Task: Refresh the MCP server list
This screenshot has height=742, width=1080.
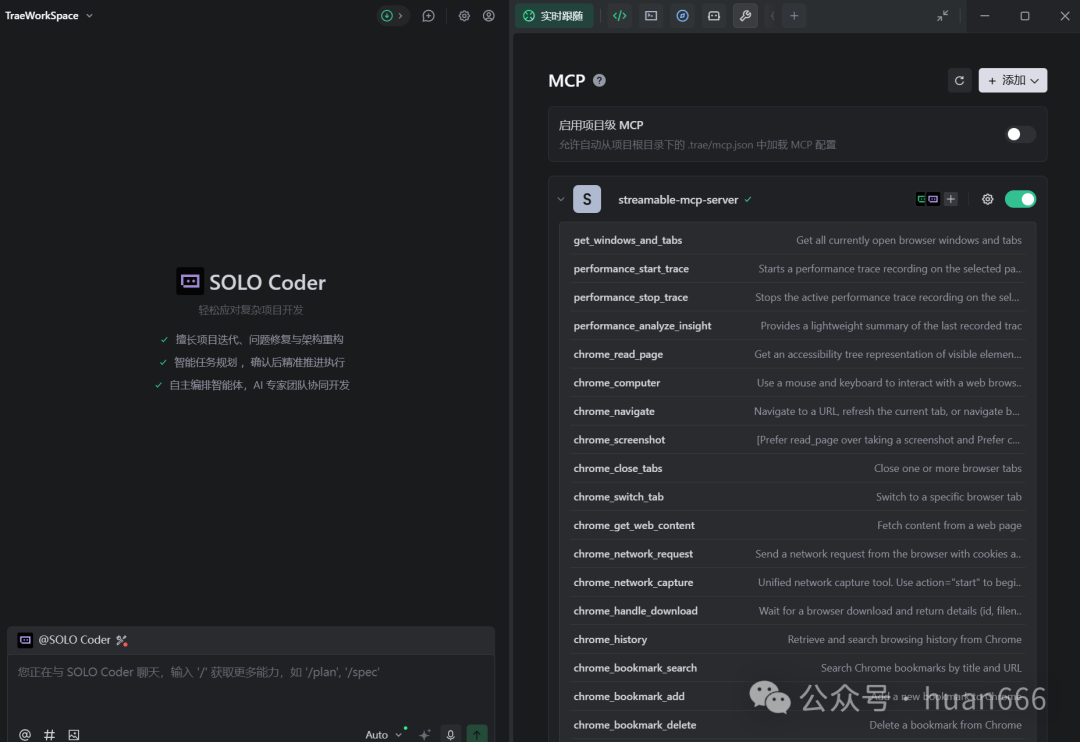Action: (x=959, y=81)
